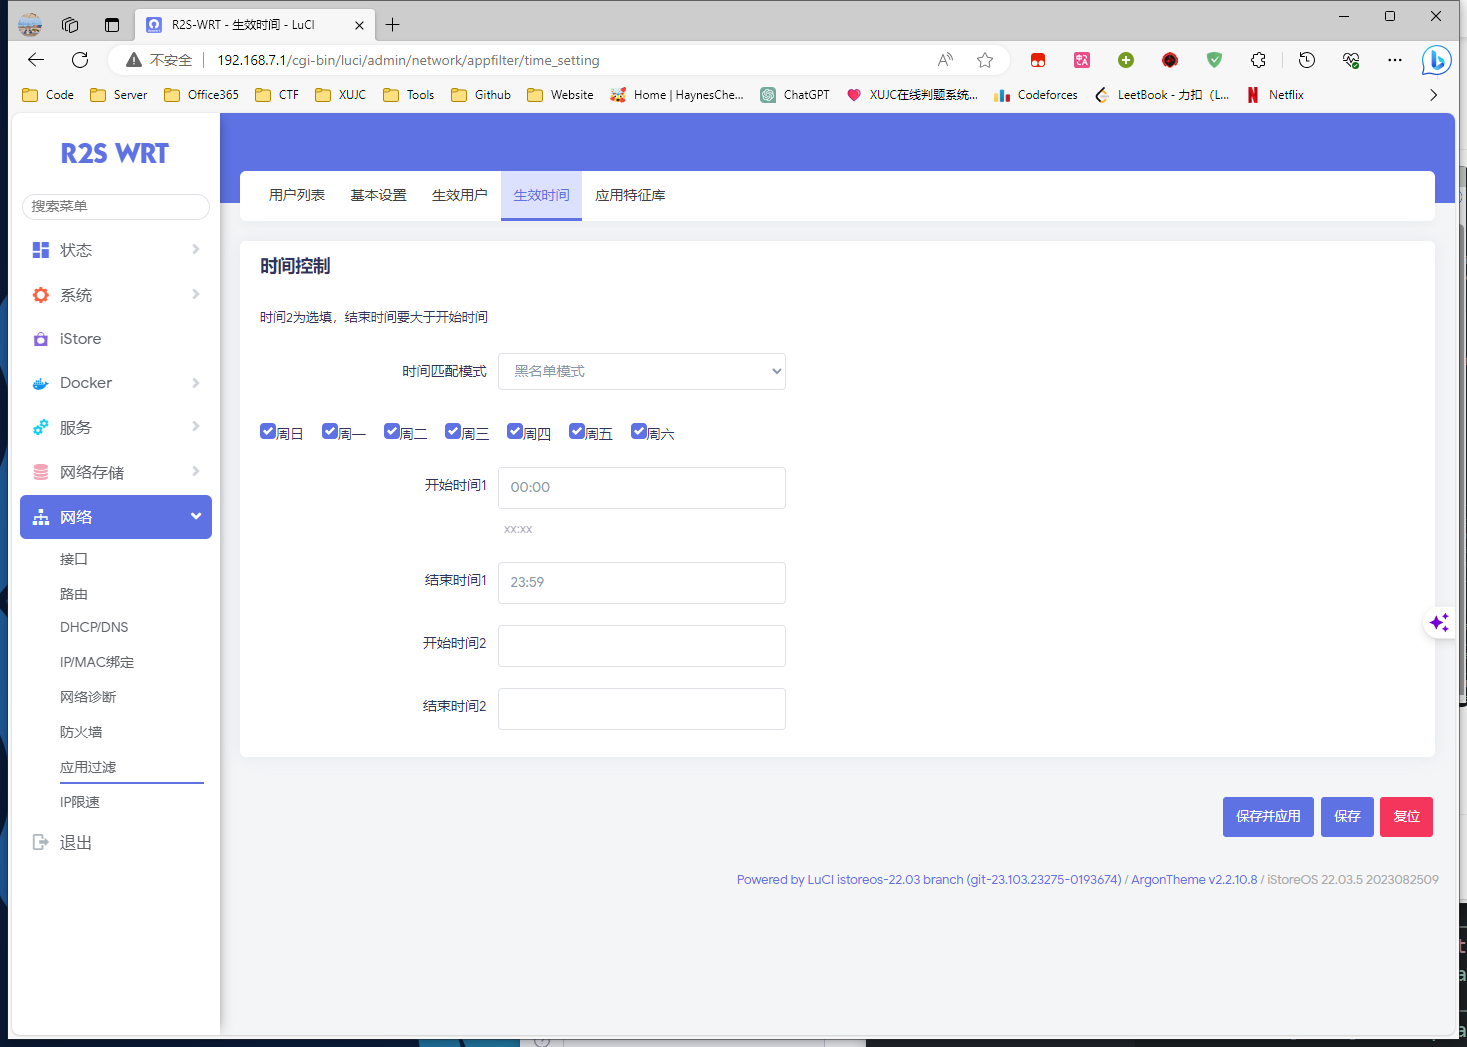Expand the Docker sidebar menu
This screenshot has height=1047, width=1467.
[116, 383]
